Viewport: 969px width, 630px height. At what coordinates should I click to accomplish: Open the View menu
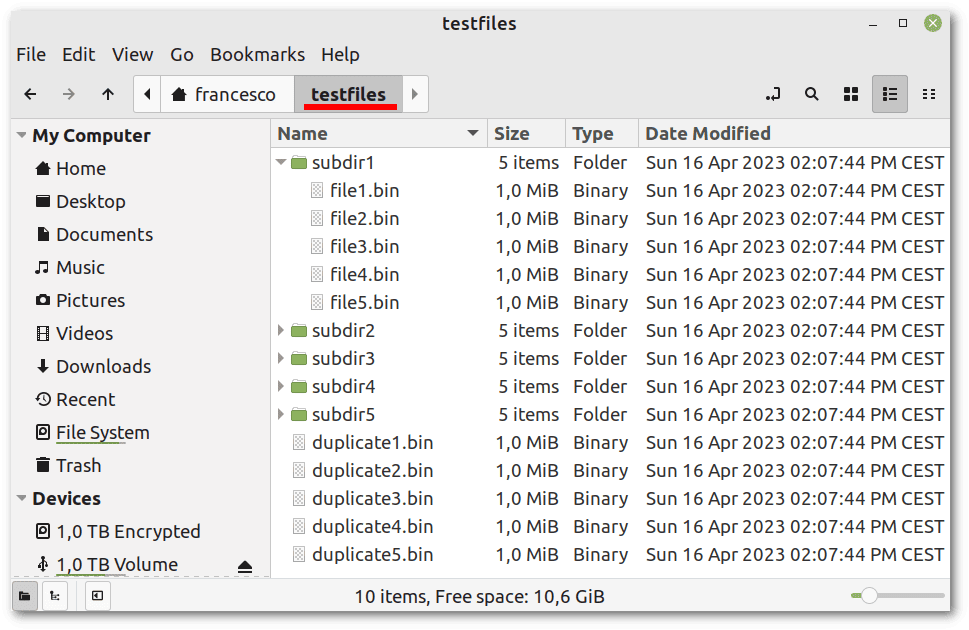[132, 54]
